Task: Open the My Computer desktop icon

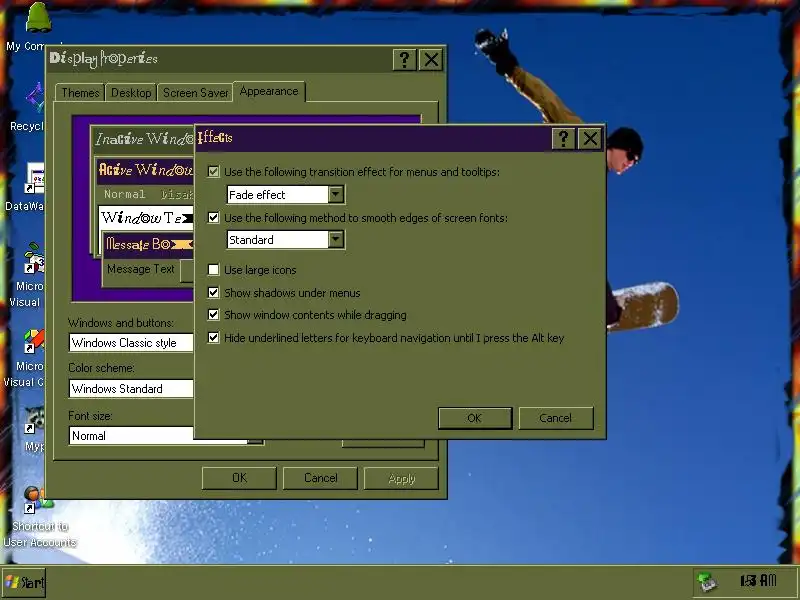Action: [x=38, y=18]
